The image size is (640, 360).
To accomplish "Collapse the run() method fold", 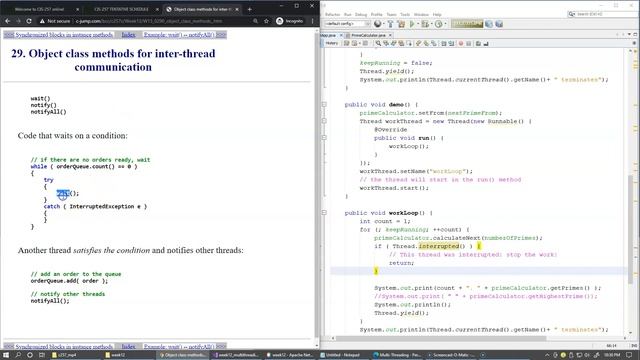I will click(324, 138).
